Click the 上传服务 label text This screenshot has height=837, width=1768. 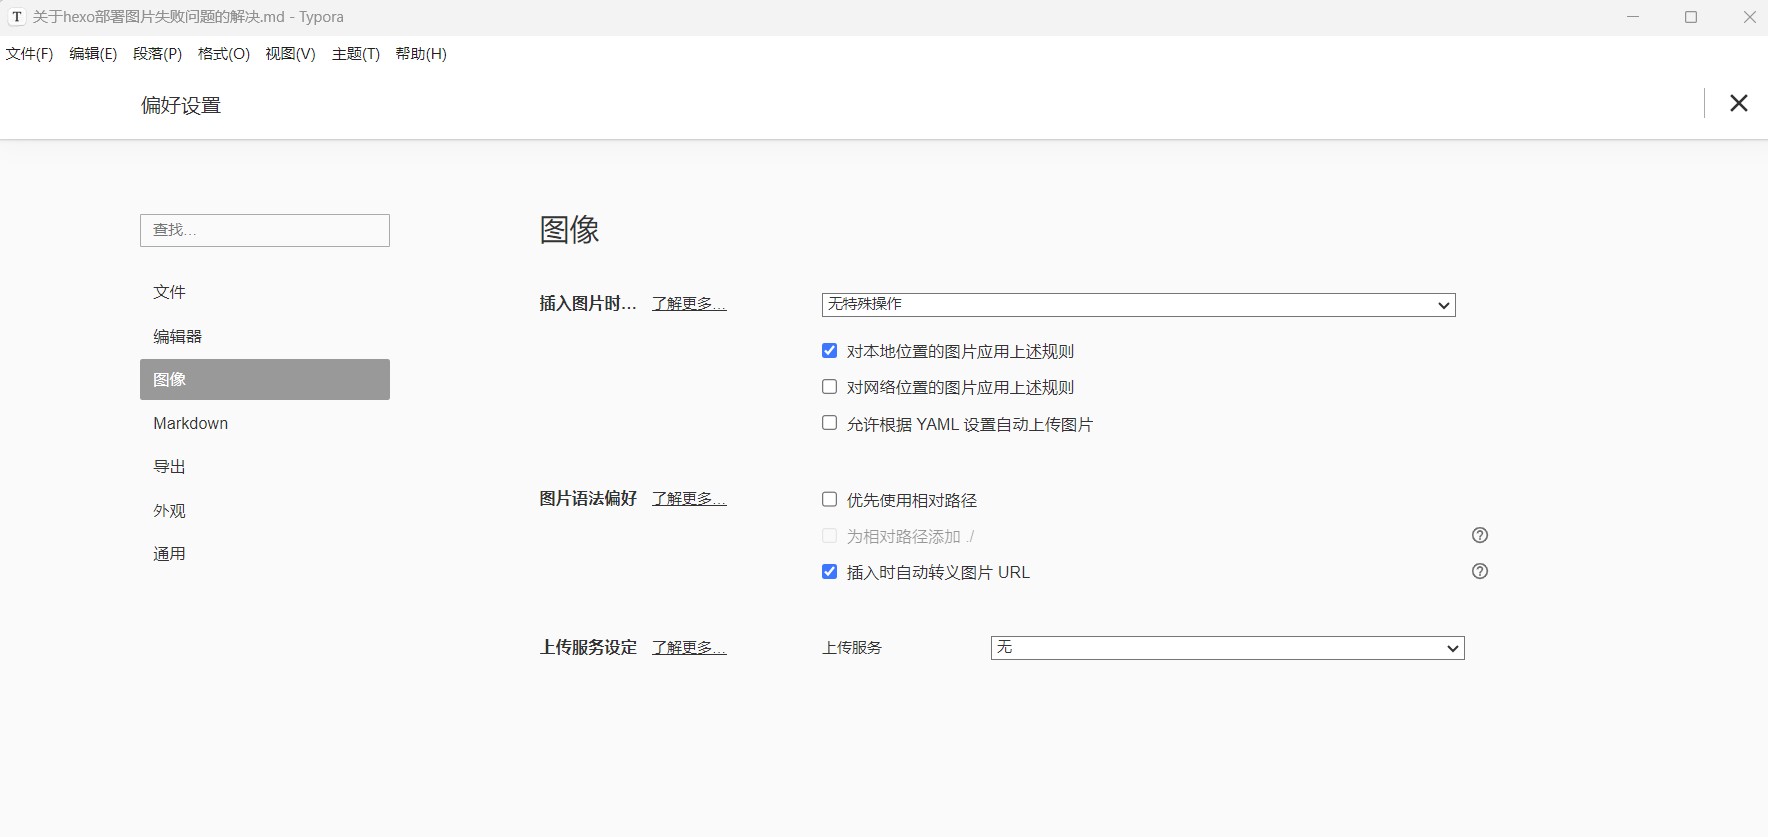coord(852,648)
